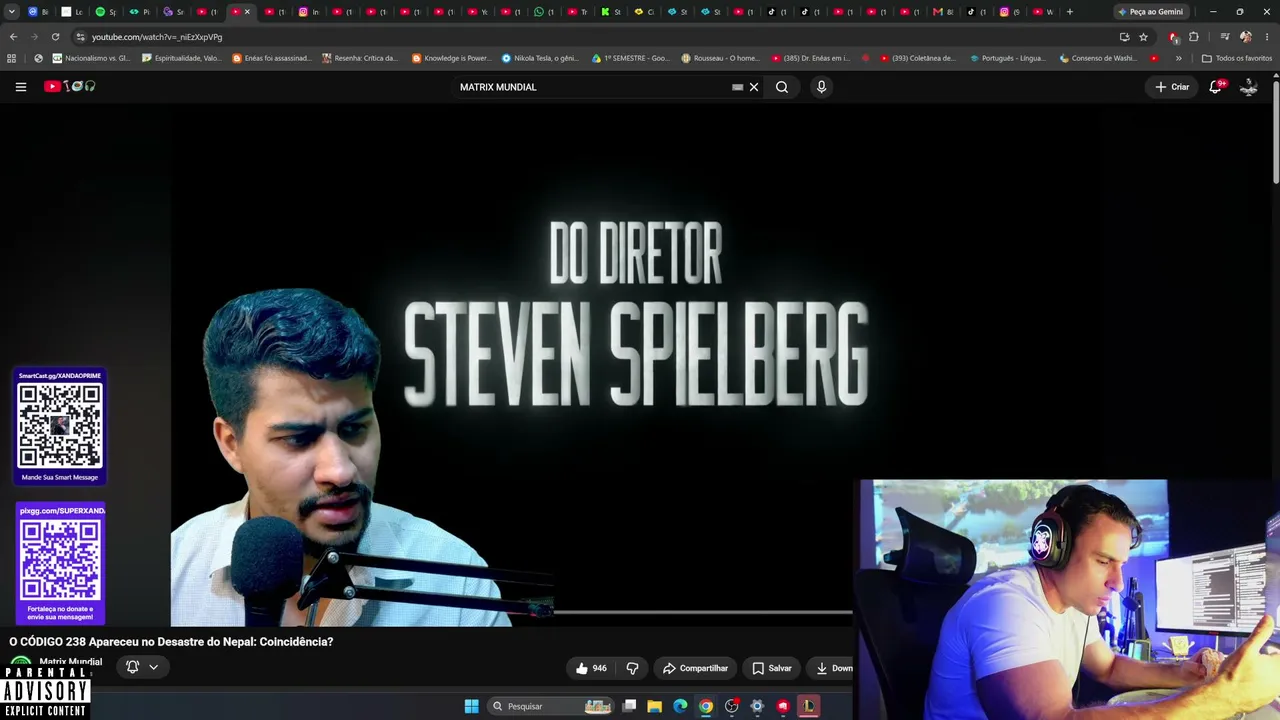
Task: Open (385) Dr. Enéas em i... bookmark
Action: (x=810, y=58)
